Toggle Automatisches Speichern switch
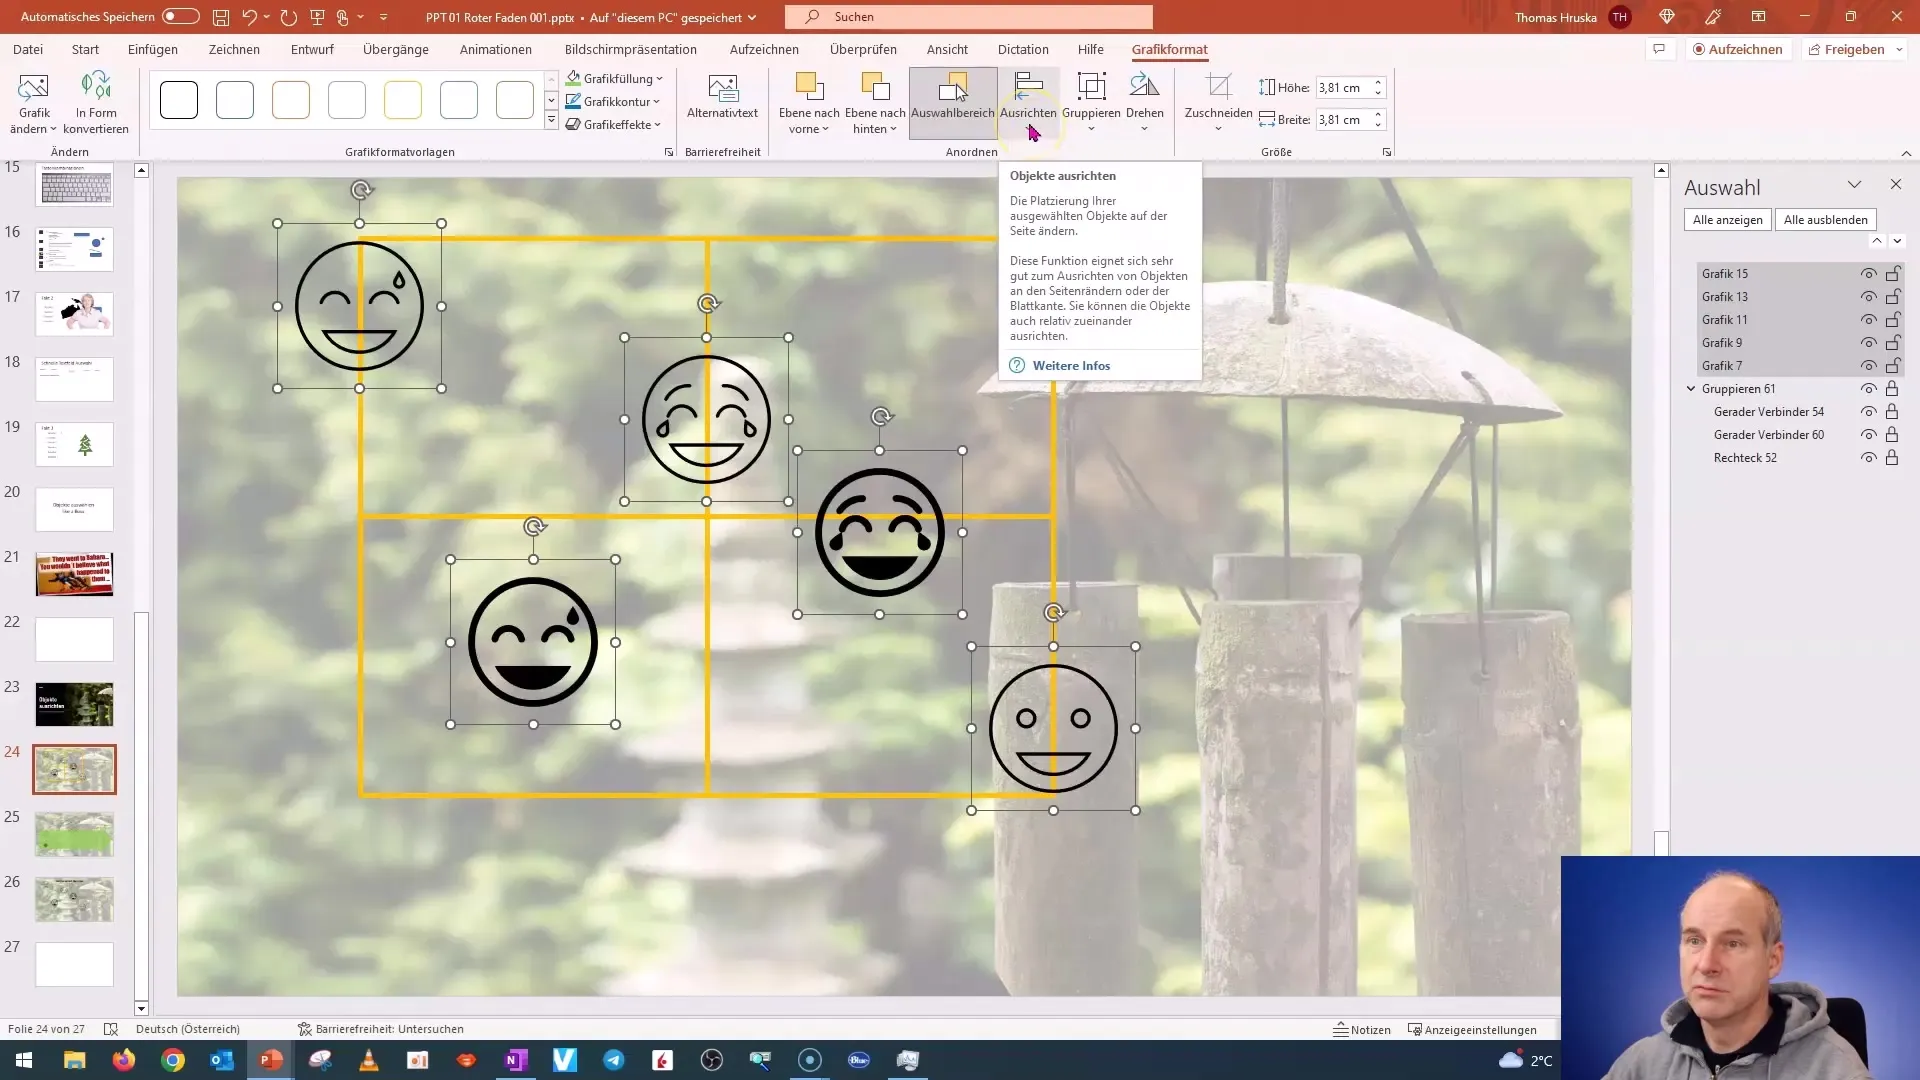 point(180,17)
